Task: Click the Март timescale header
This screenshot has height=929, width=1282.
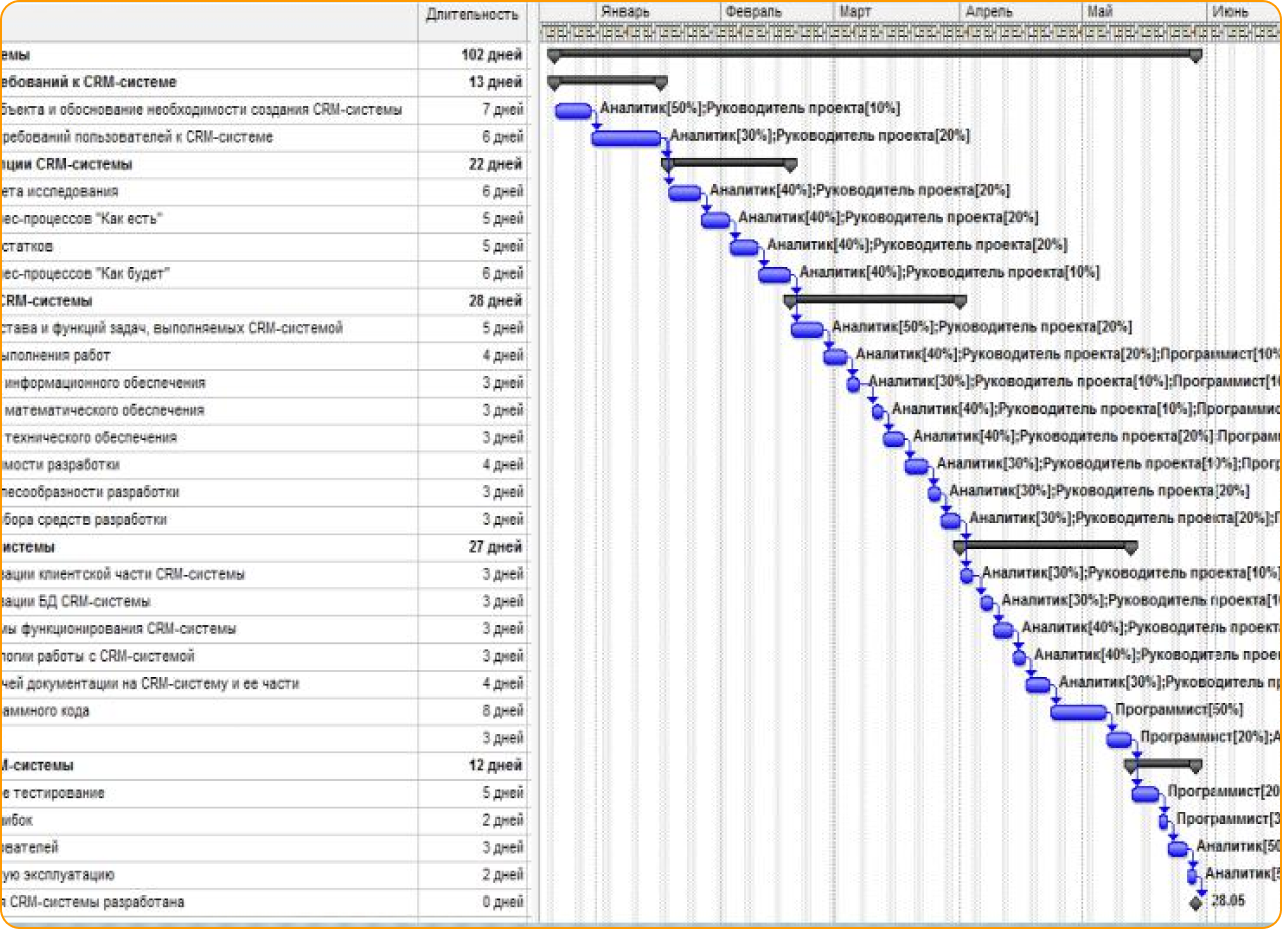Action: pyautogui.click(x=855, y=12)
